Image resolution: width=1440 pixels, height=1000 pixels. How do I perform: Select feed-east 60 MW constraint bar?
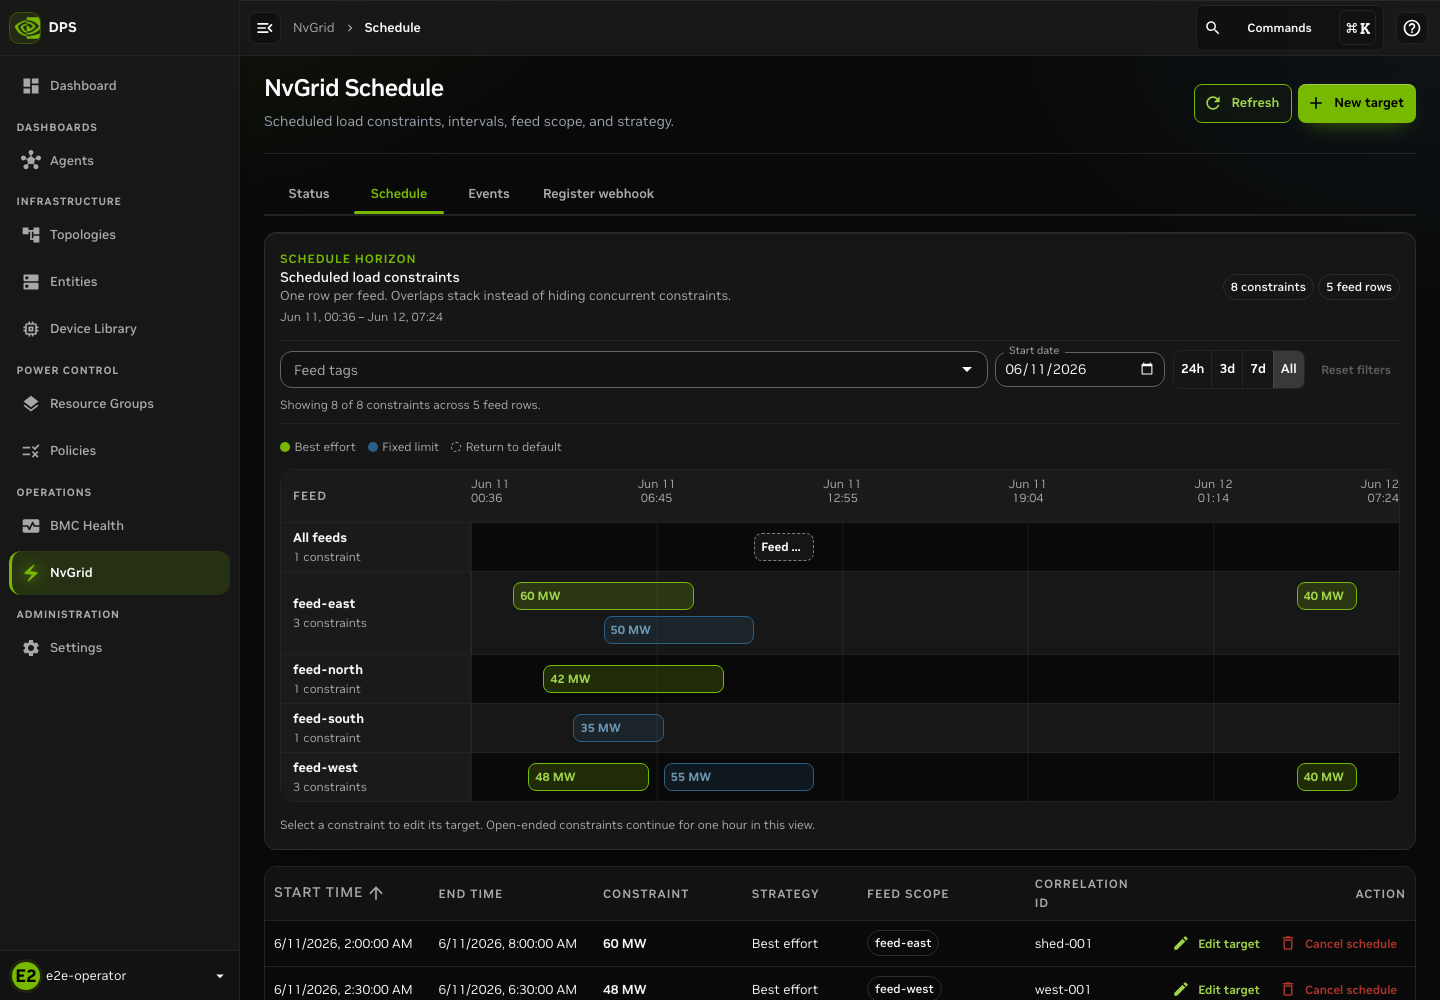tap(603, 596)
